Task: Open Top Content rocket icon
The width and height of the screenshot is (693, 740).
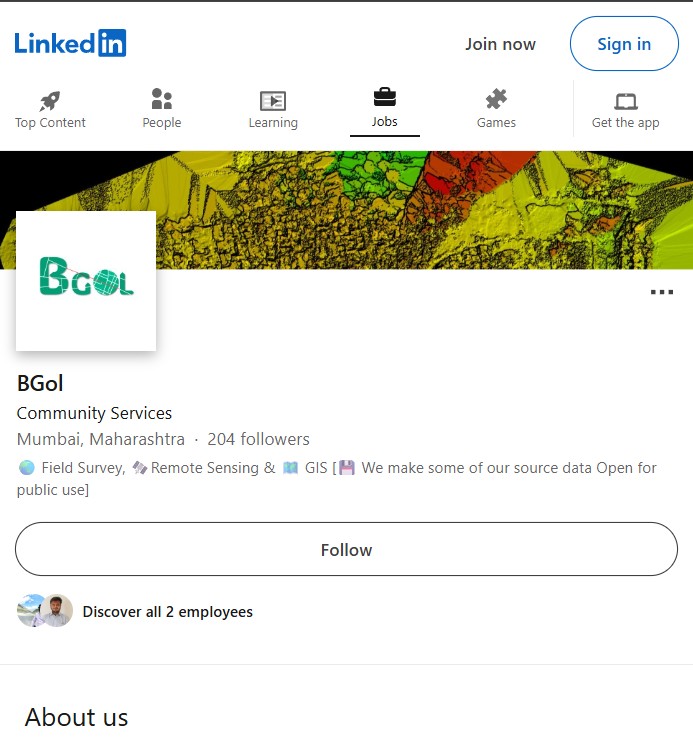Action: point(50,100)
